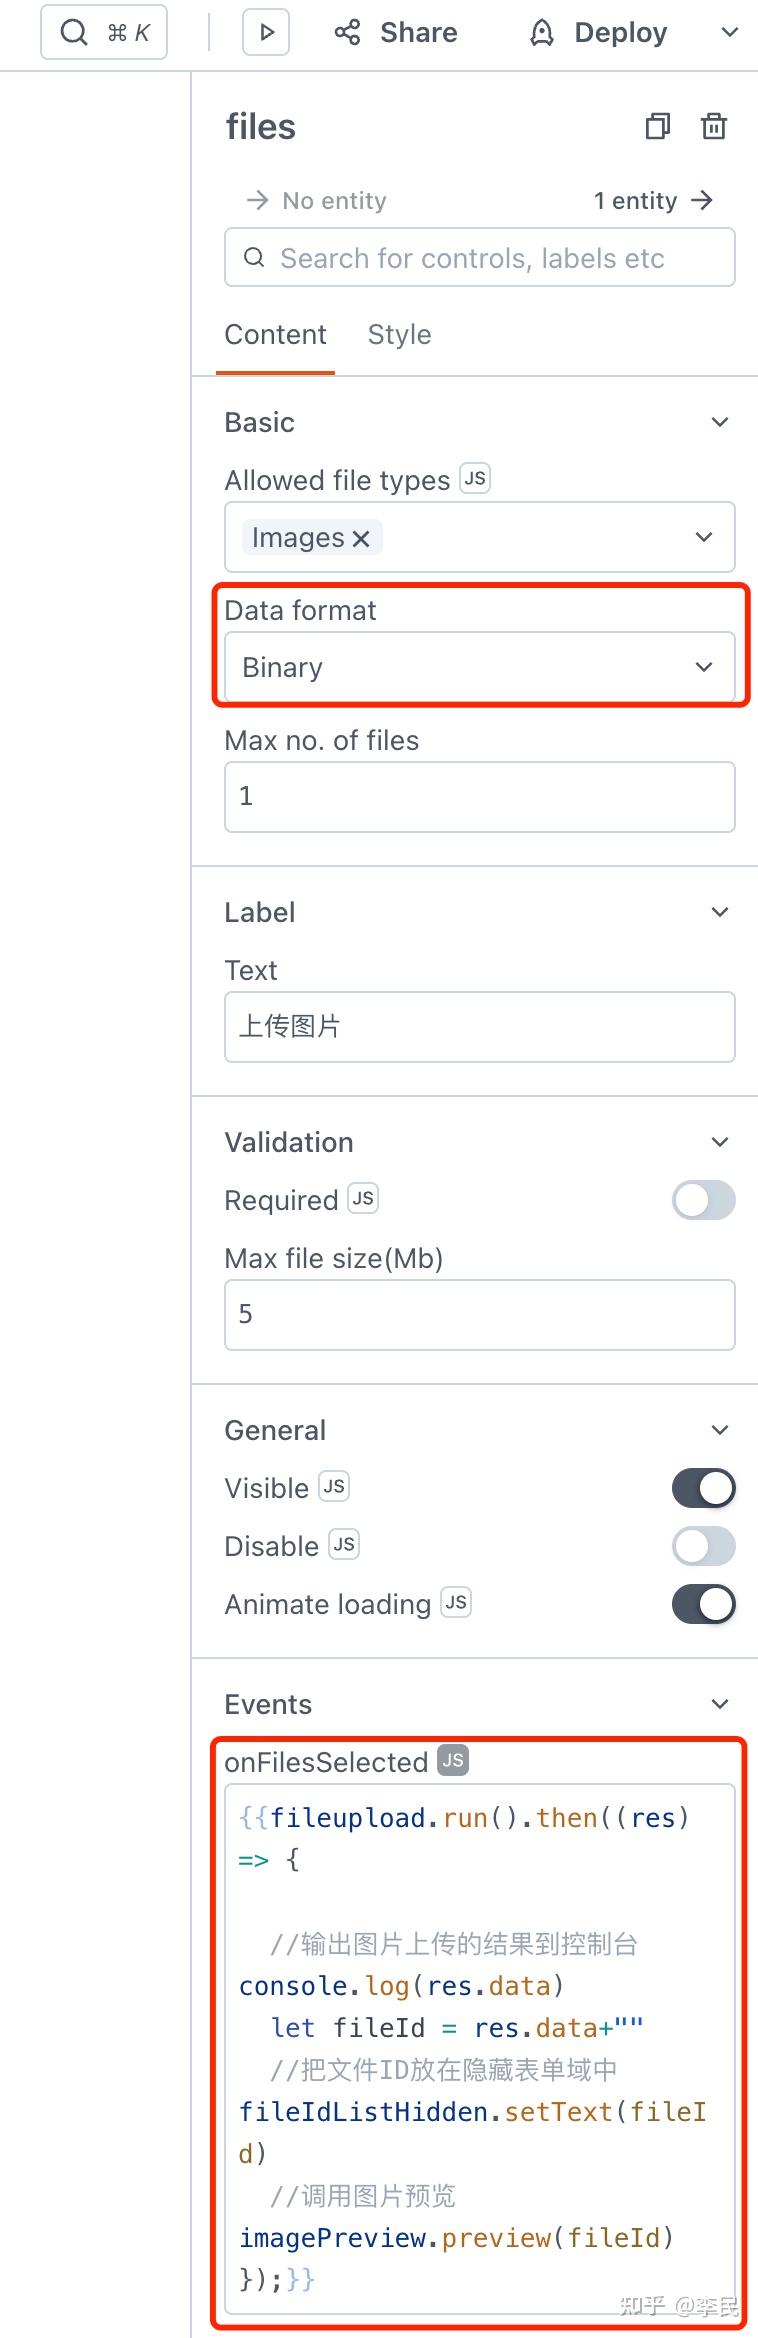Run the app using the play icon
Image resolution: width=758 pixels, height=2338 pixels.
coord(264,31)
